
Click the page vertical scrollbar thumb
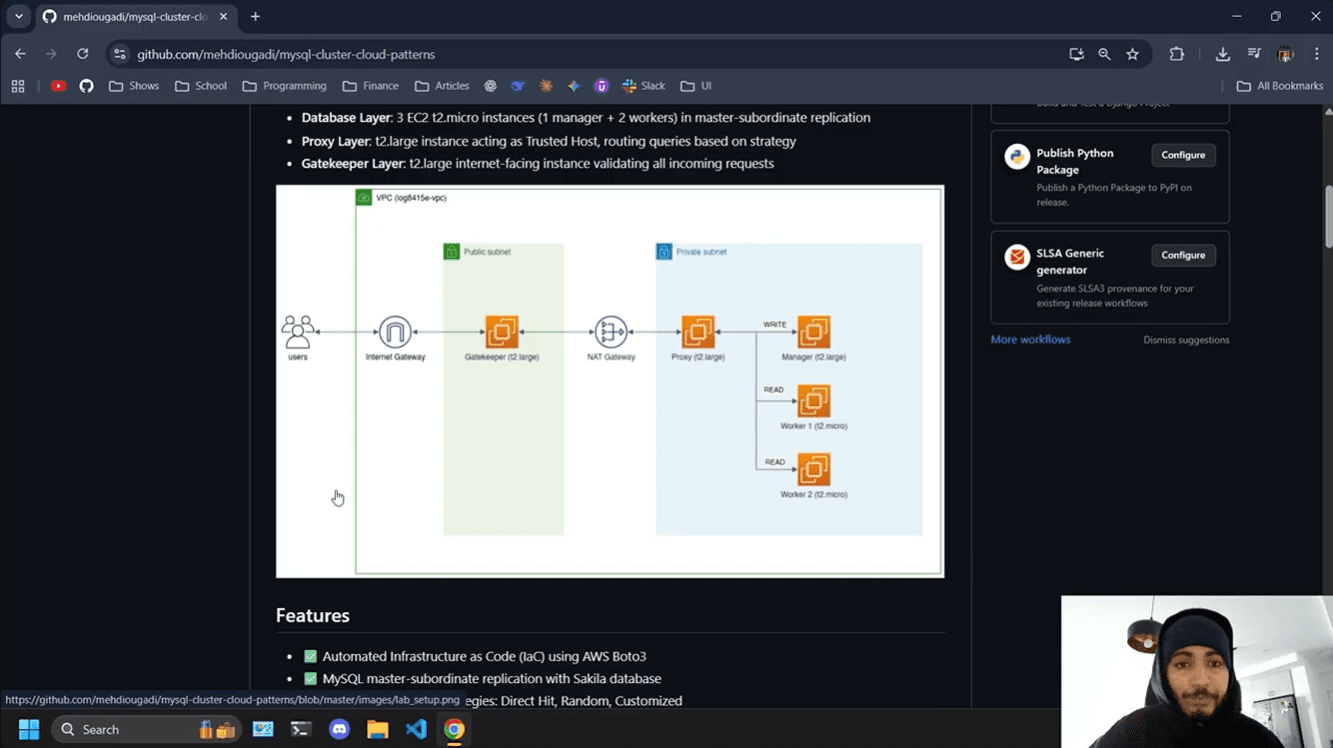(1328, 217)
